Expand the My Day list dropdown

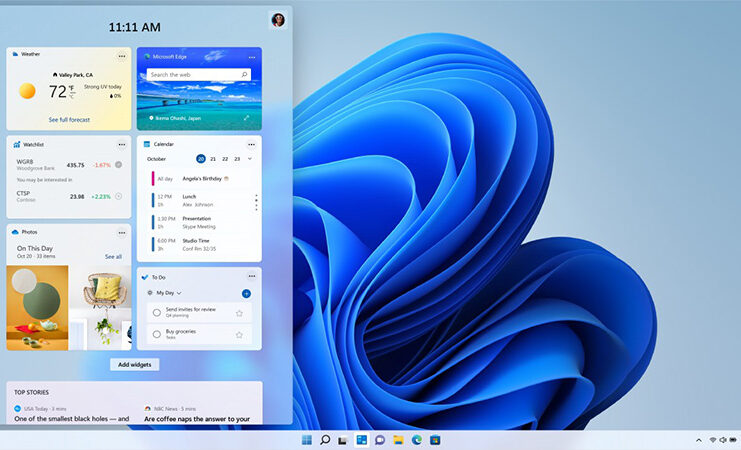[x=179, y=293]
